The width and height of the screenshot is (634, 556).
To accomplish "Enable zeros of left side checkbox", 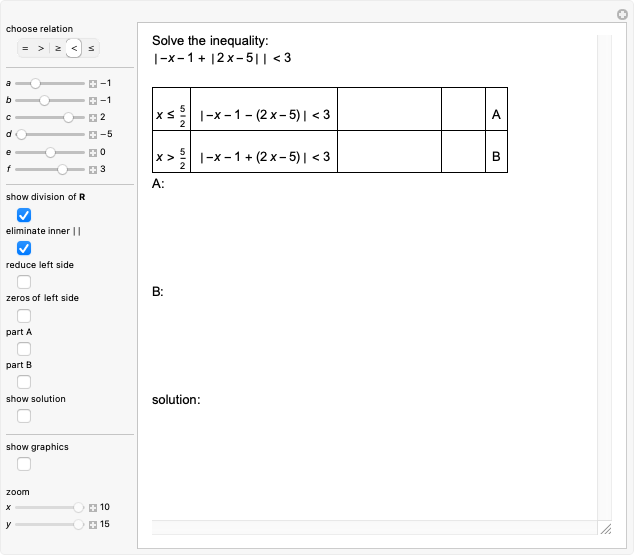I will [x=24, y=316].
